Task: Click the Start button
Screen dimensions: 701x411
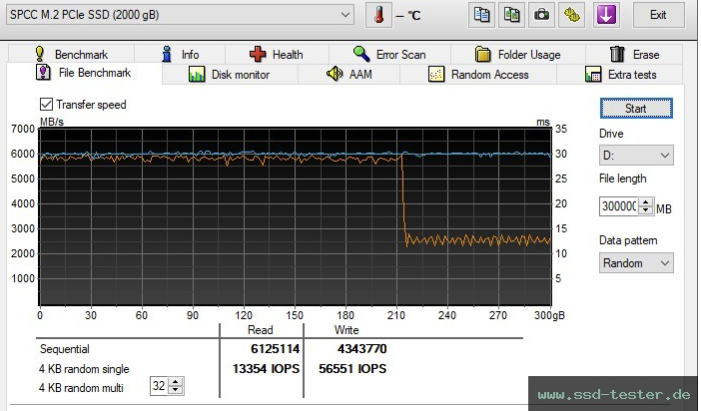Action: click(x=636, y=109)
